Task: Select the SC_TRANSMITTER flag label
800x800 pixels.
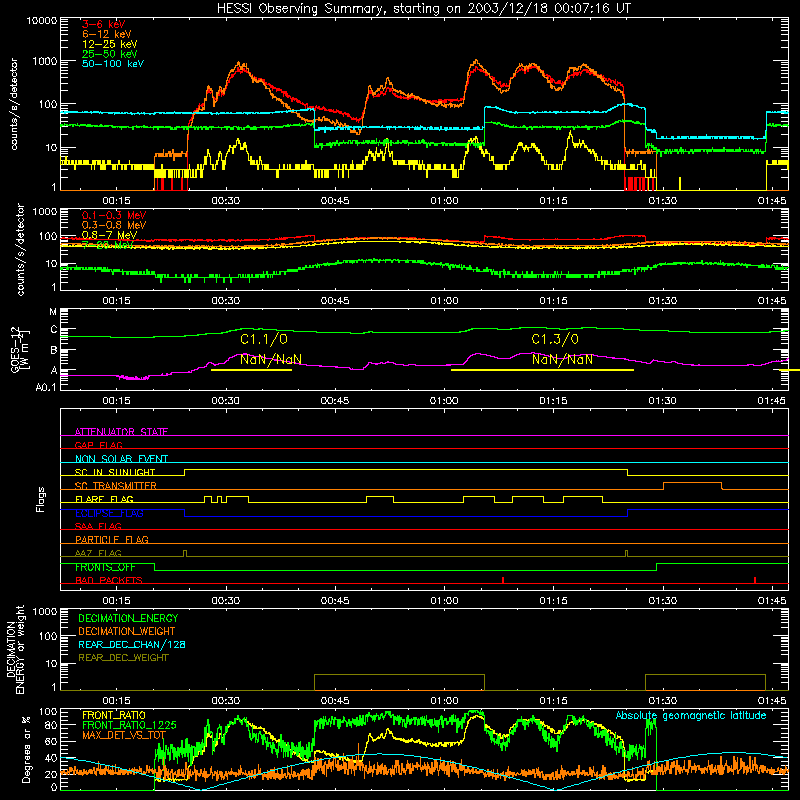Action: tap(115, 485)
